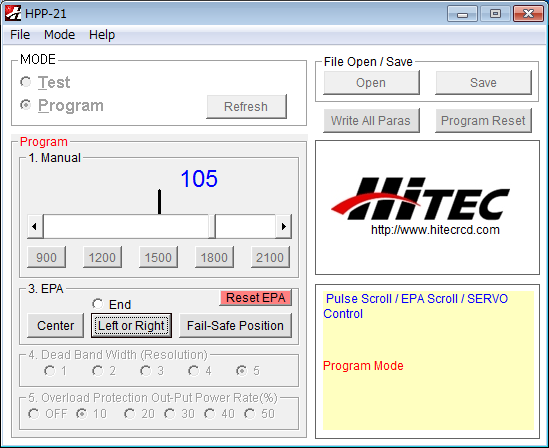Click the http://www.hitecrcd.com link
The image size is (549, 448).
point(435,230)
